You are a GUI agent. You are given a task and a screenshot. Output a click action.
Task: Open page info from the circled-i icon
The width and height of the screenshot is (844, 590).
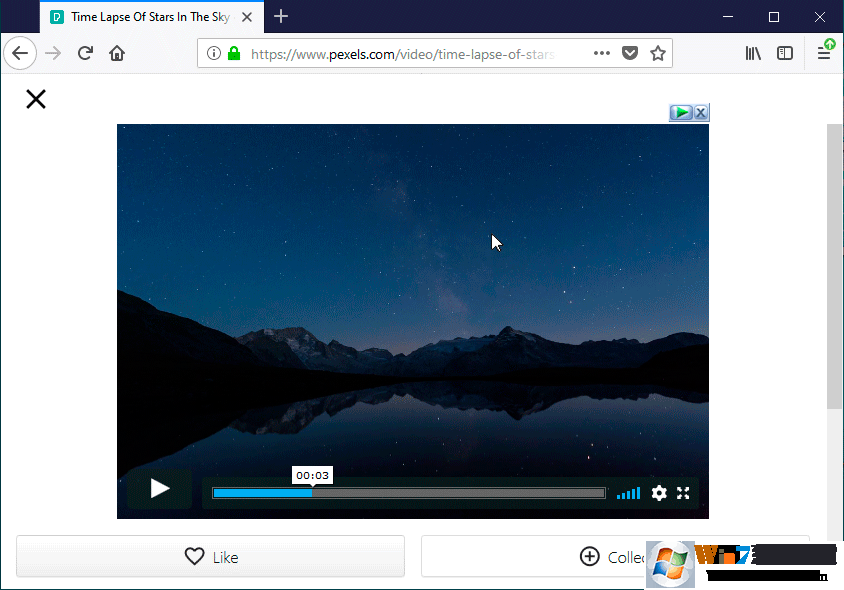[213, 52]
